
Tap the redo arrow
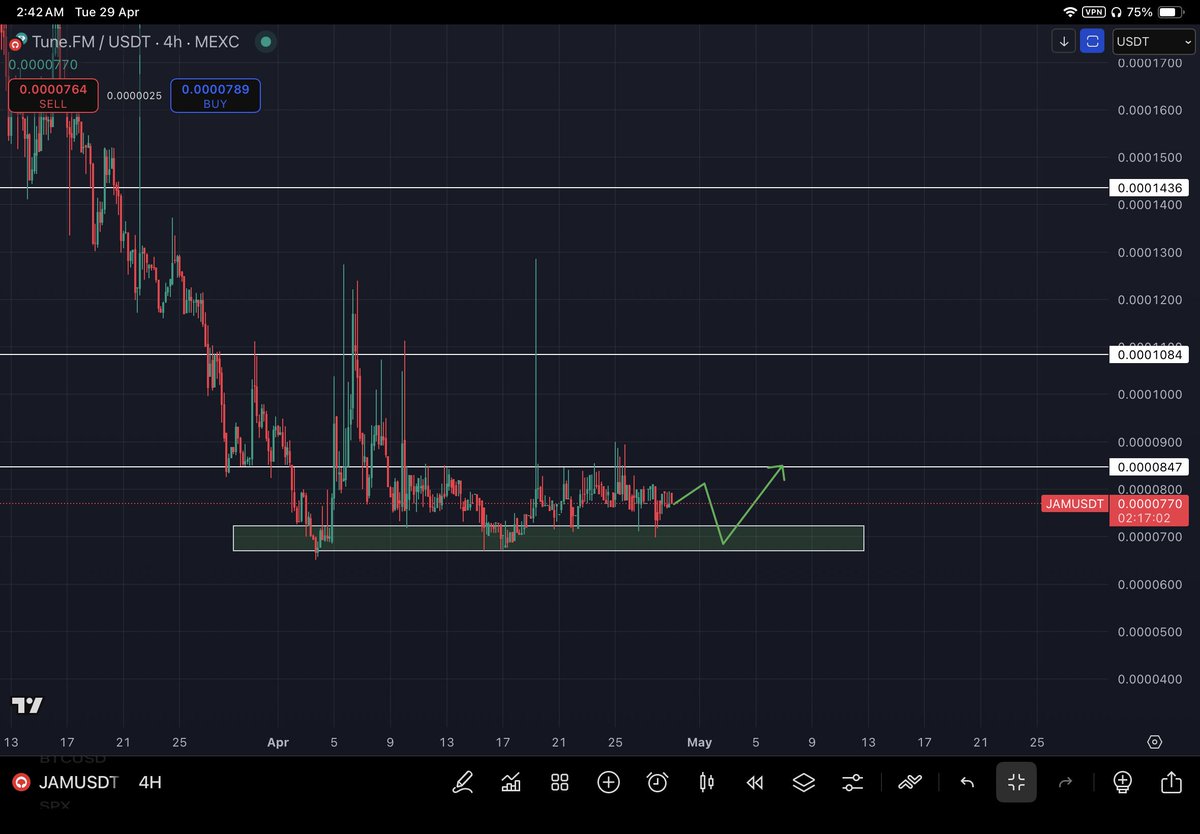coord(1065,782)
